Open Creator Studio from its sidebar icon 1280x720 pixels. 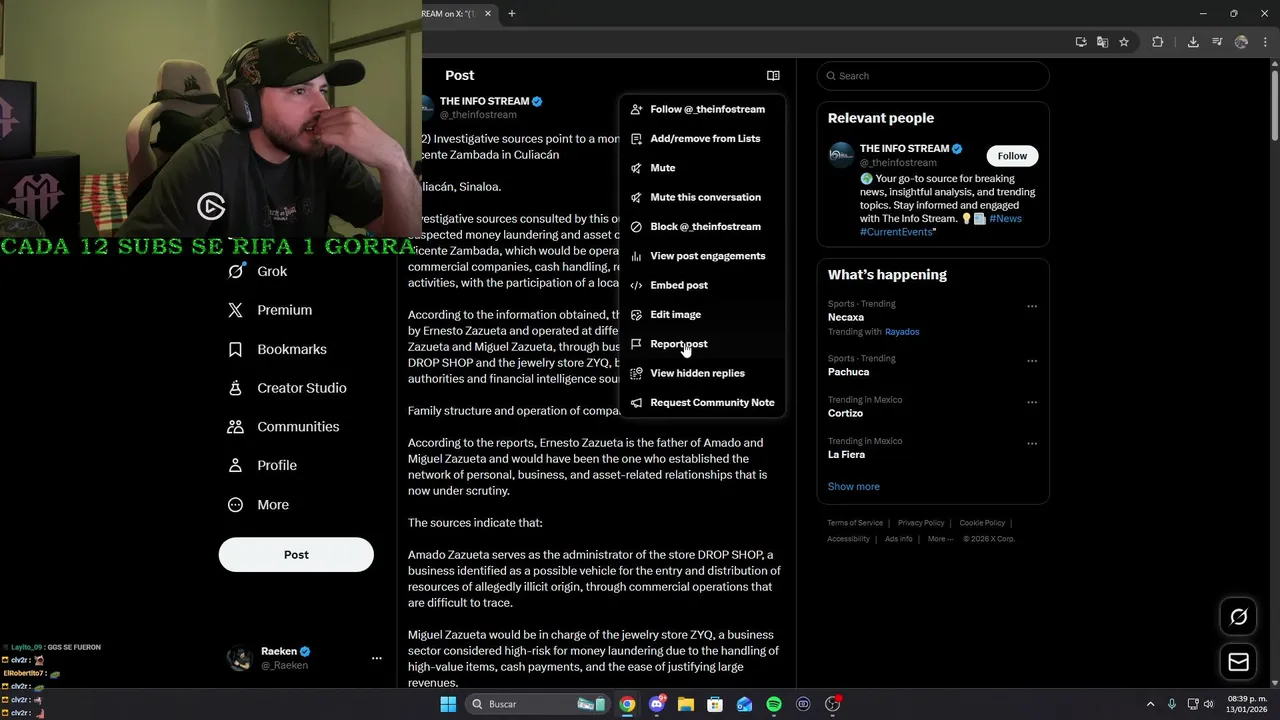tap(236, 388)
